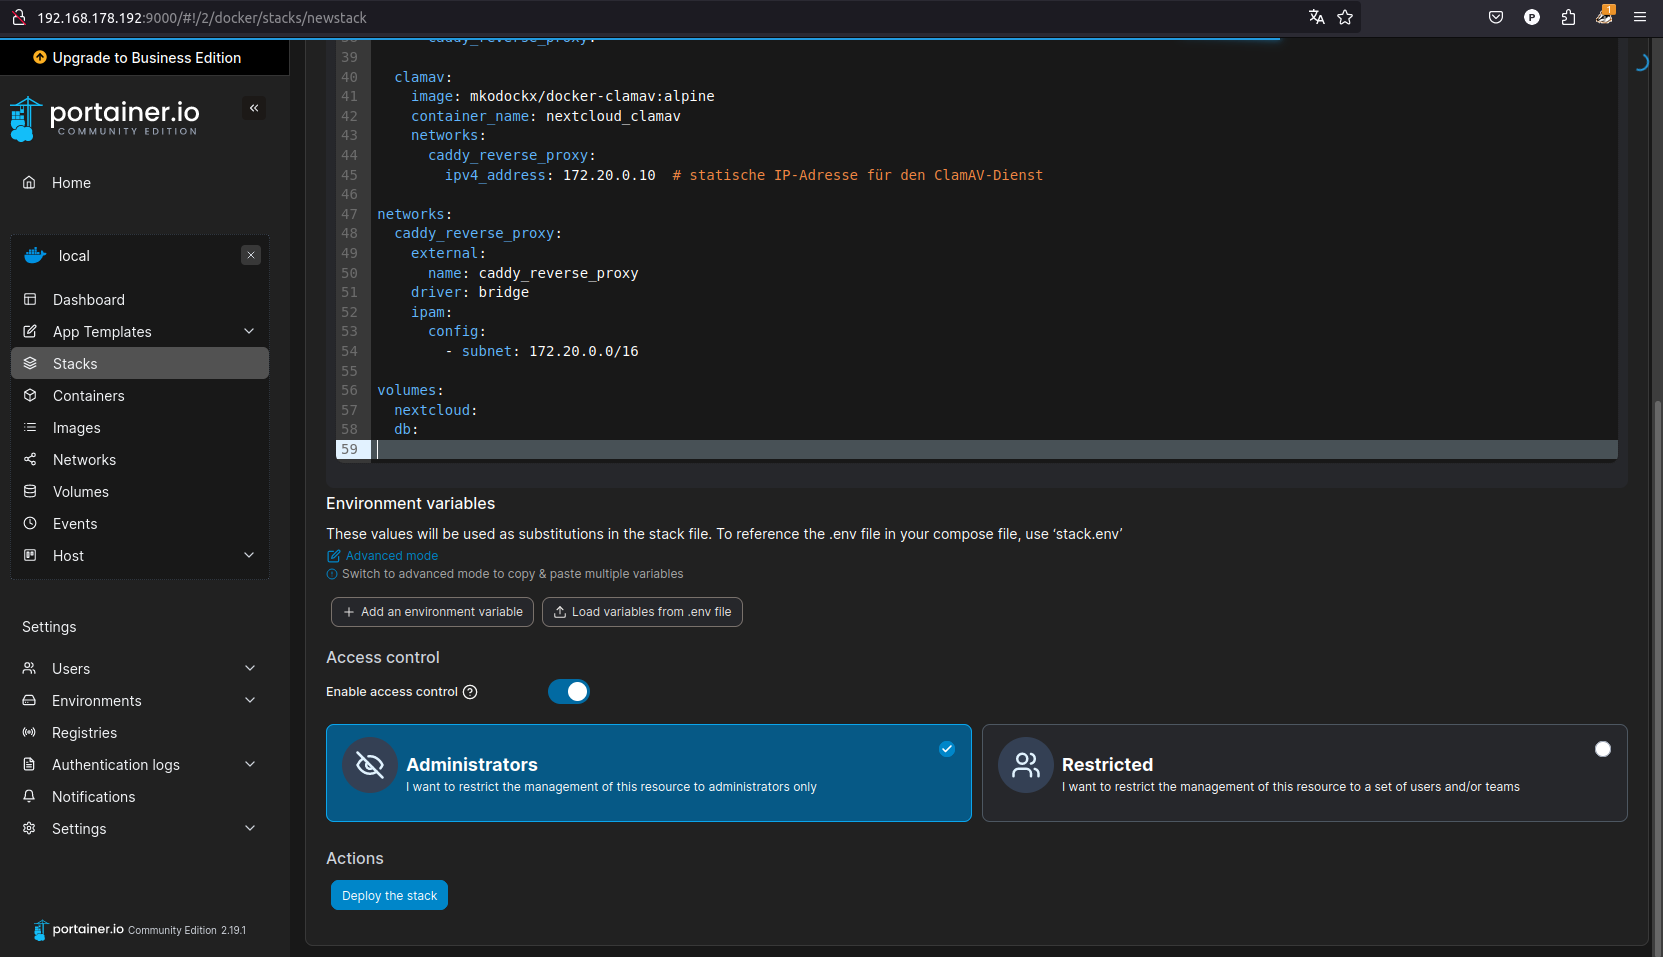Expand the App Templates submenu
This screenshot has width=1663, height=957.
click(x=249, y=332)
